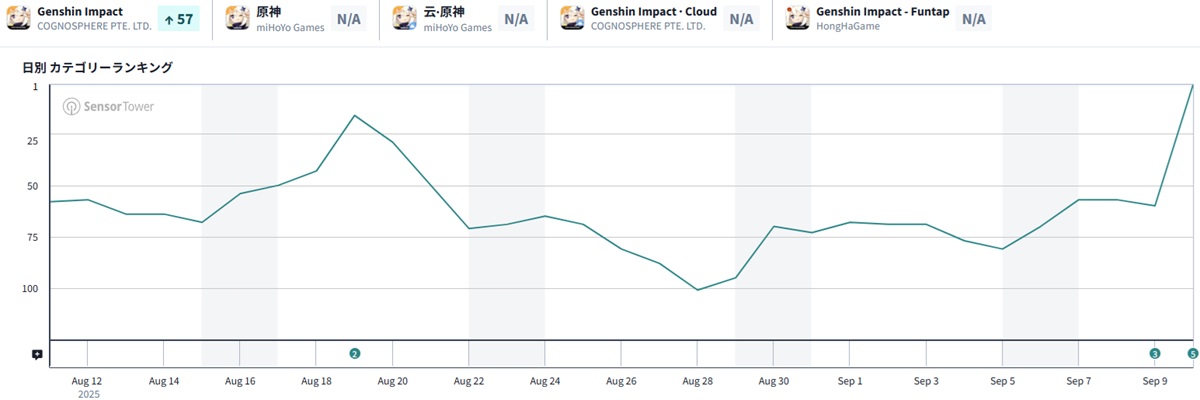Click the Genshin Impact - Funtap app icon
This screenshot has height=400, width=1200.
[798, 18]
